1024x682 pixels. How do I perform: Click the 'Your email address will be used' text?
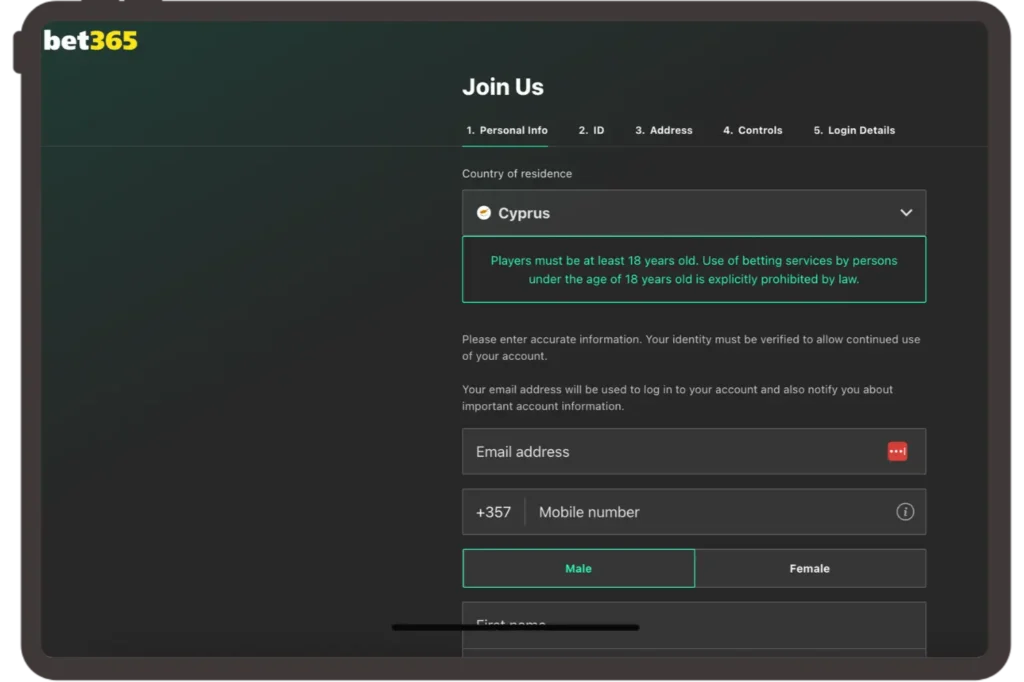pyautogui.click(x=677, y=398)
